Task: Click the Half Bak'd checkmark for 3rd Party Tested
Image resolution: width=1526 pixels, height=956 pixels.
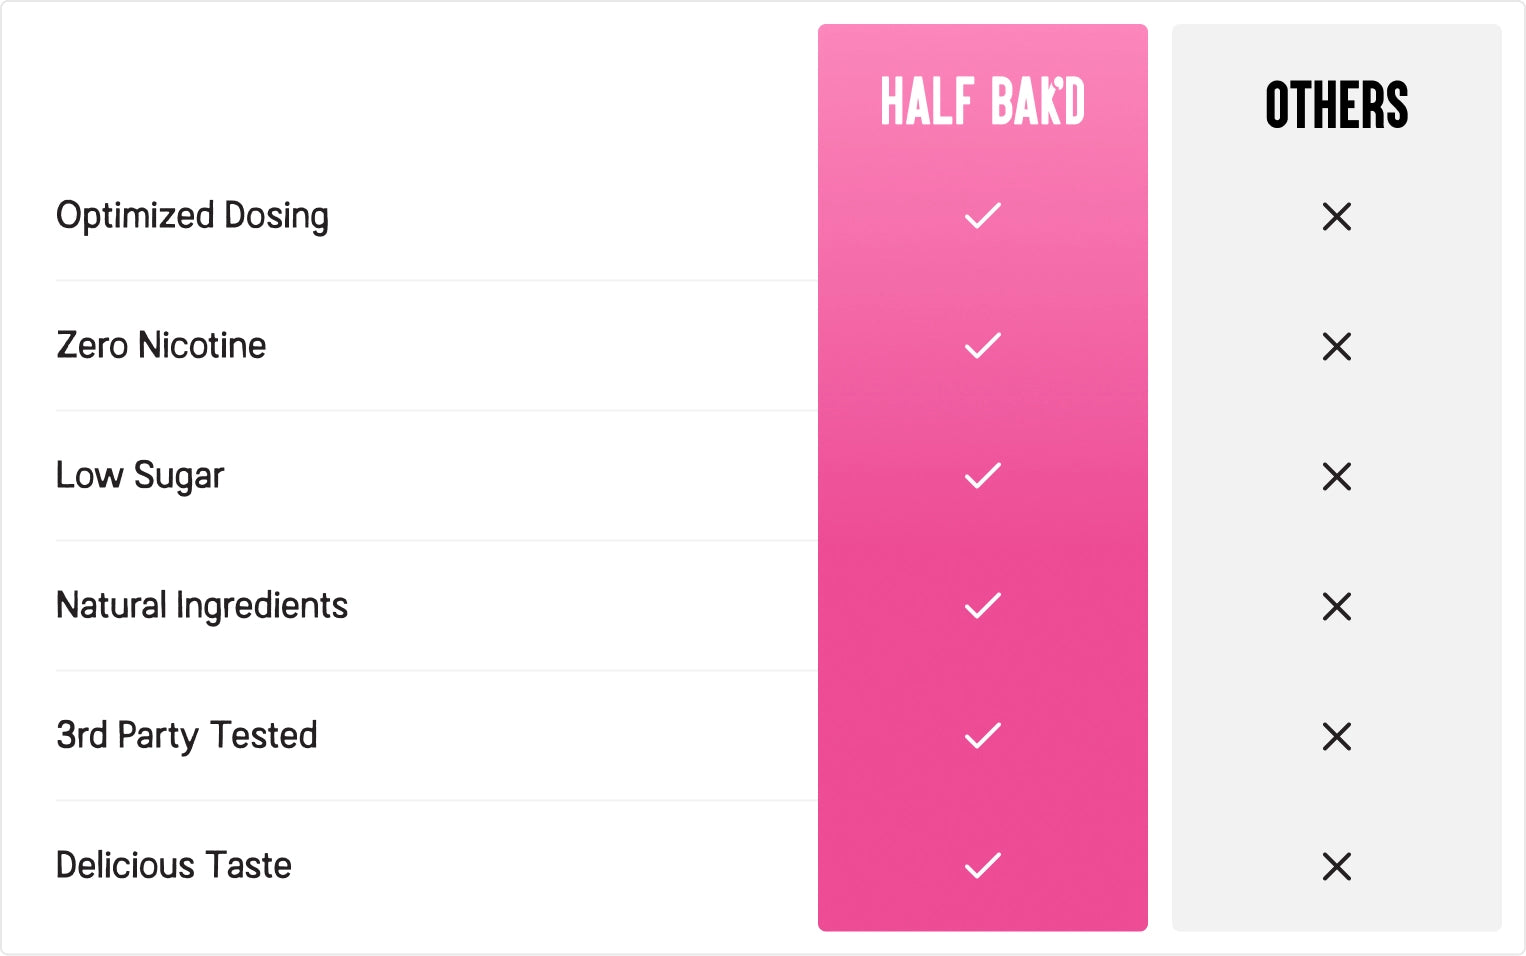Action: pos(982,736)
